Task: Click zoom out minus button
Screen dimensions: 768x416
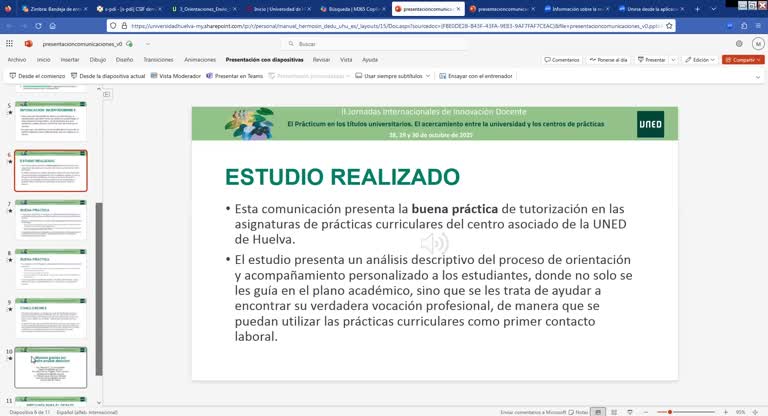Action: pyautogui.click(x=646, y=412)
